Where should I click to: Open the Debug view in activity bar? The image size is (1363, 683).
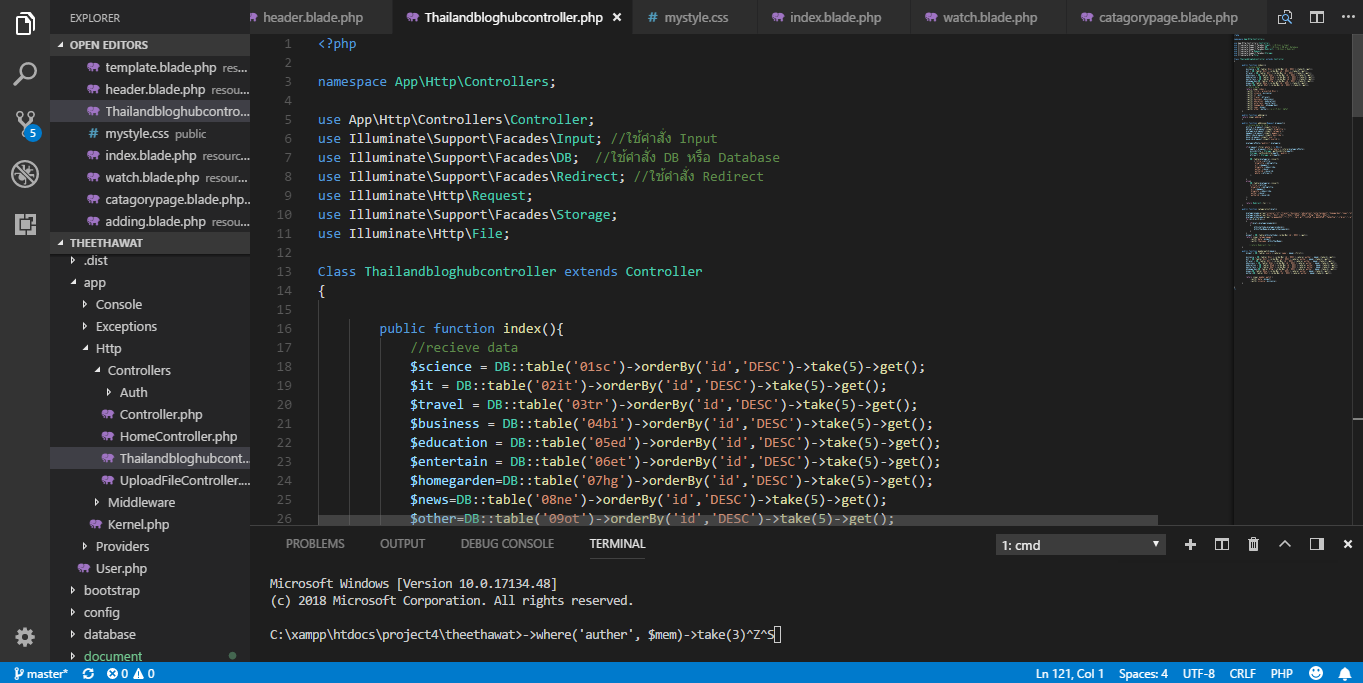click(25, 174)
